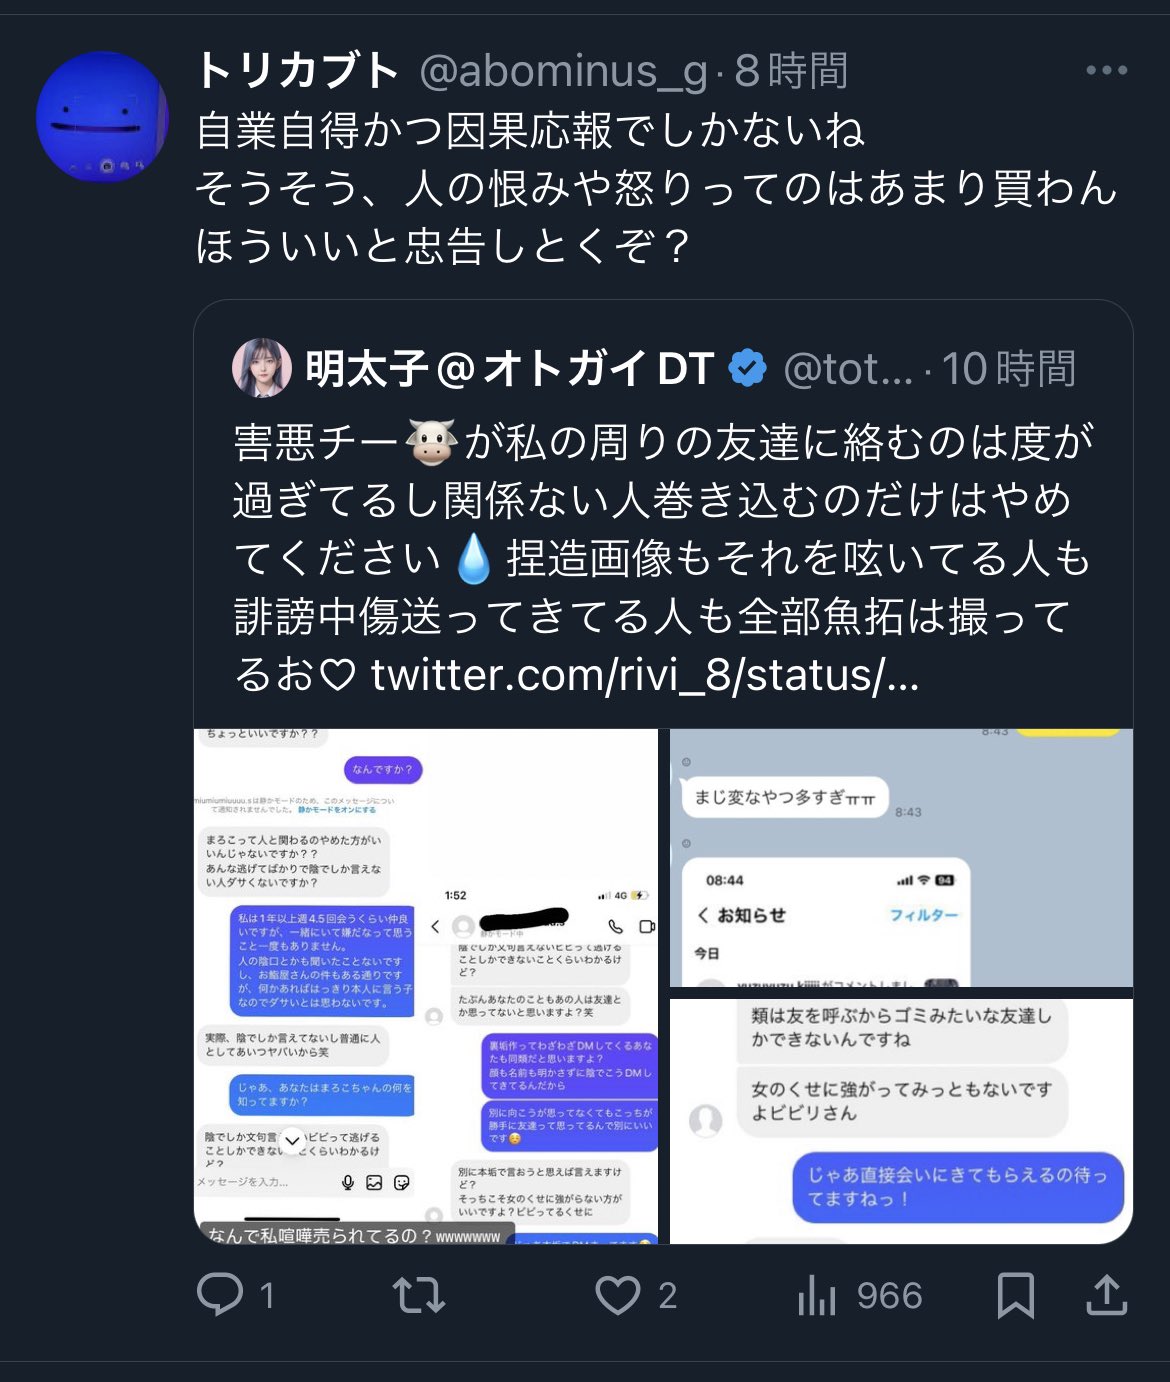Open the top-right LINE chat screenshot
This screenshot has height=1382, width=1170.
point(901,858)
